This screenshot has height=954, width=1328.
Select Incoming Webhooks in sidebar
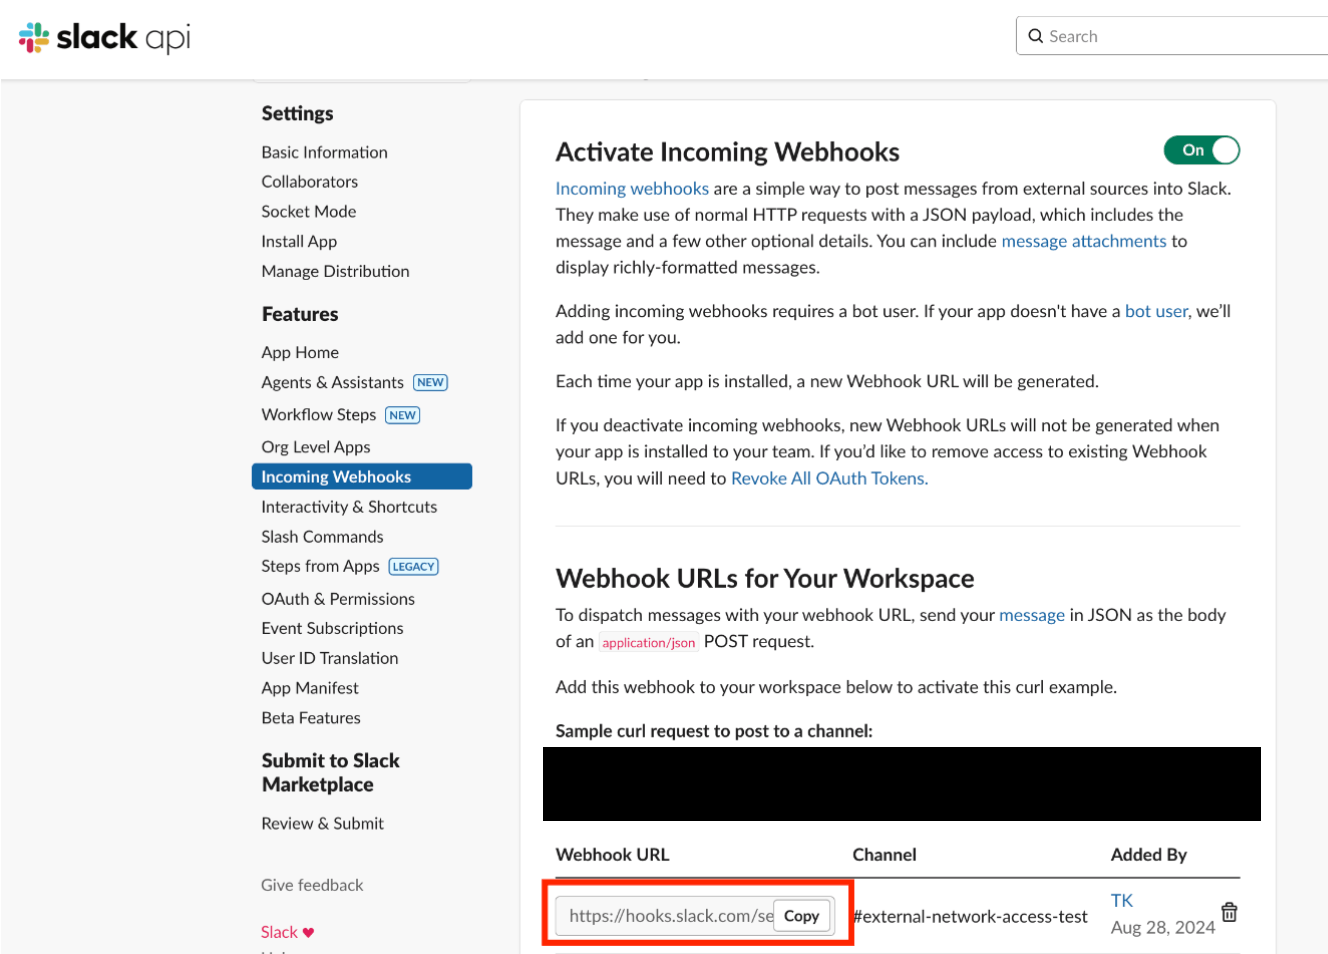[362, 477]
